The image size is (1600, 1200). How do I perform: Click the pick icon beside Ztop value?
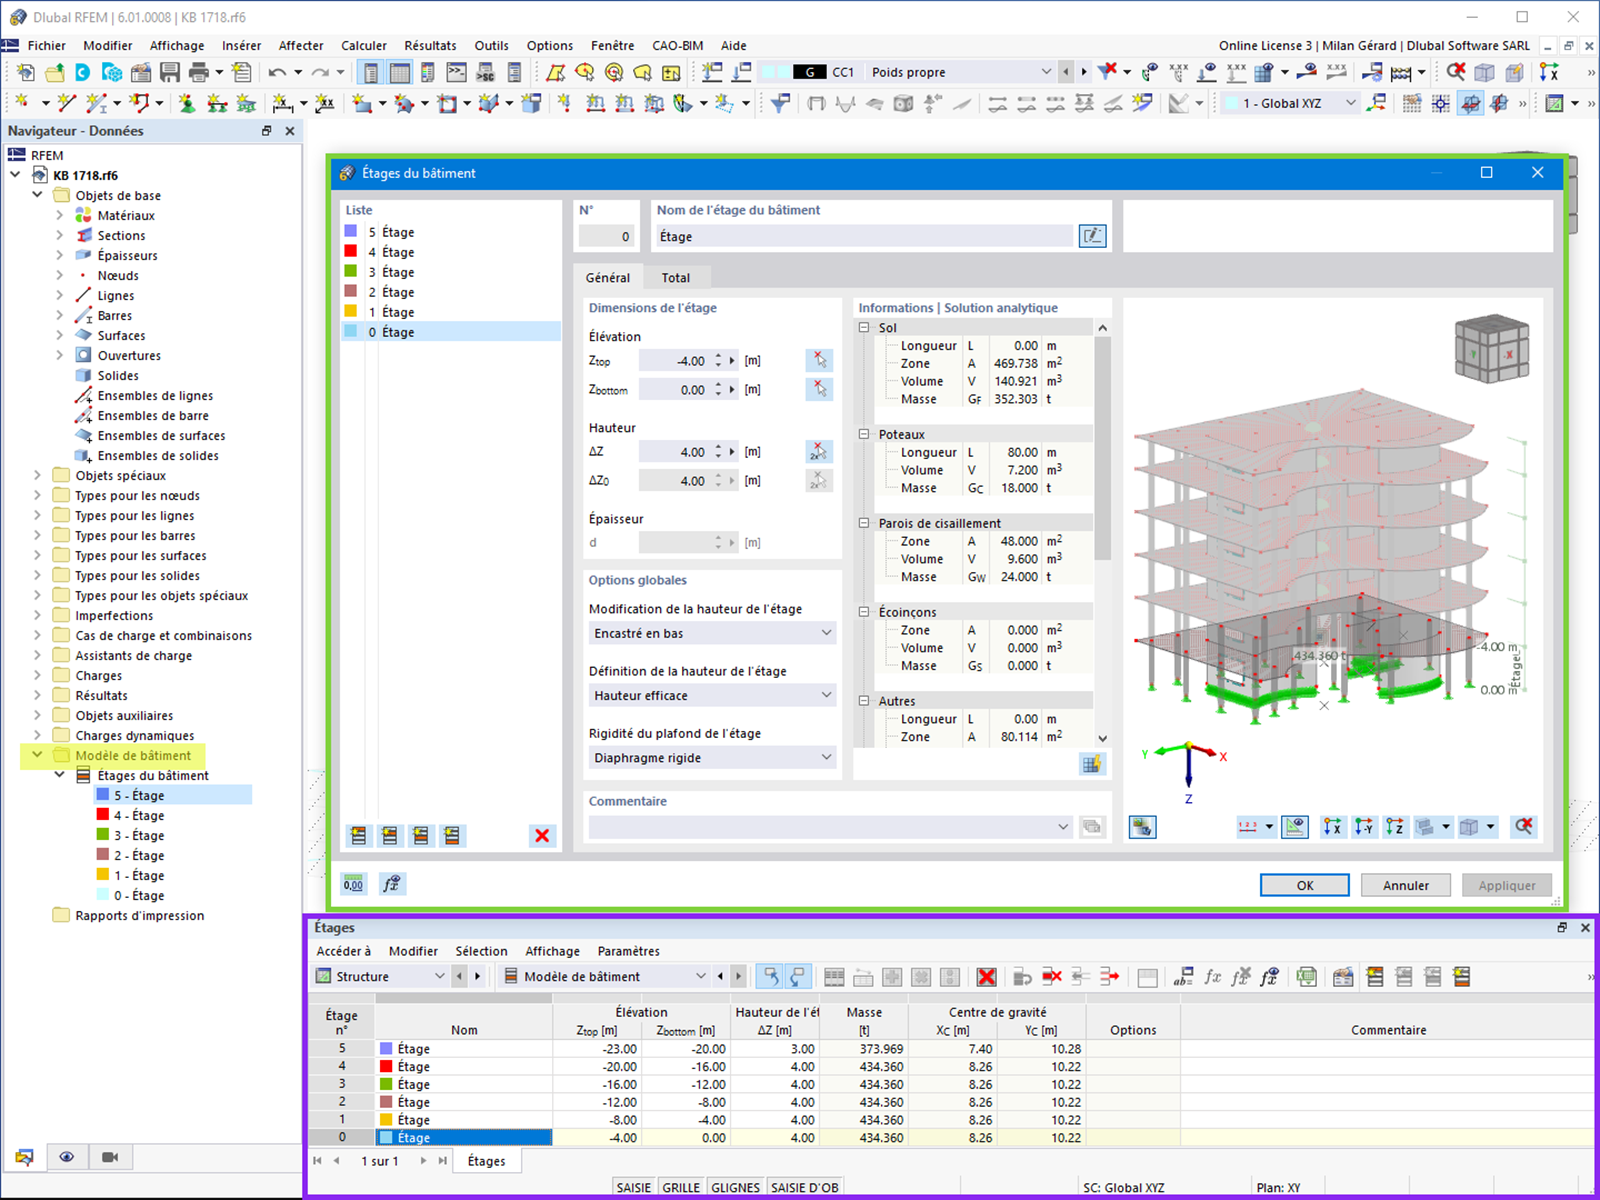click(819, 360)
